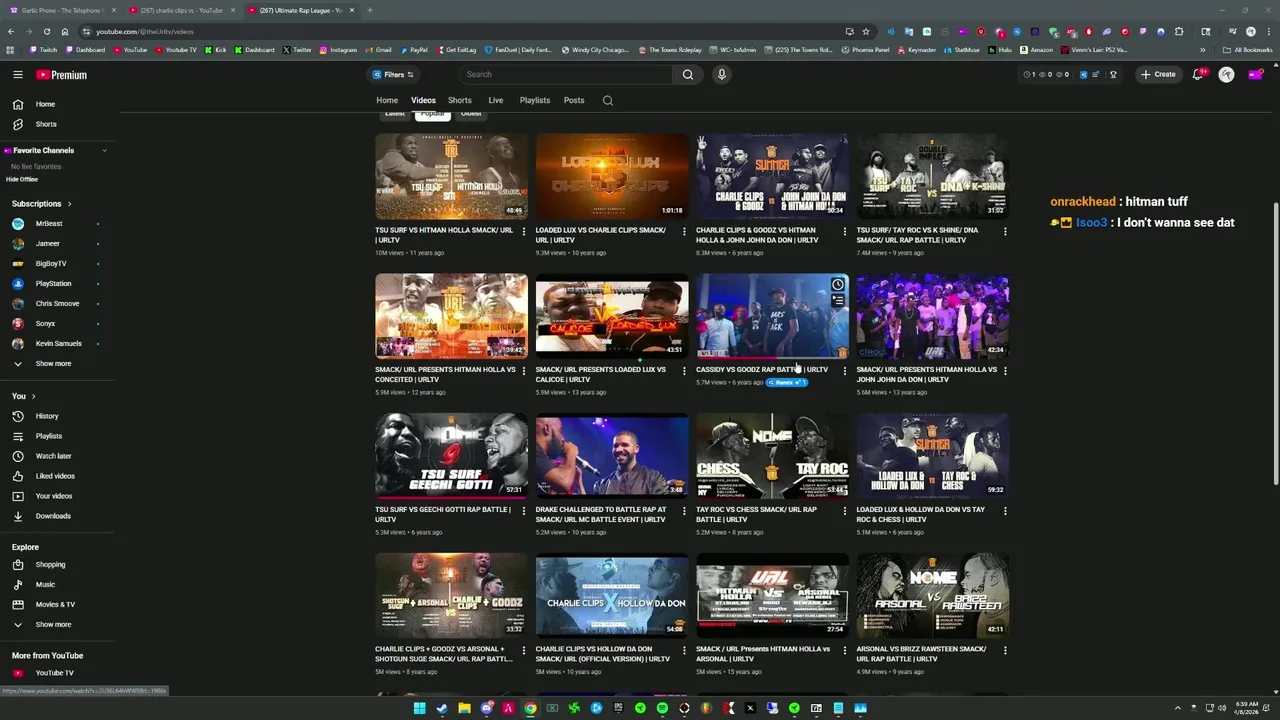Play Drake Challenged to Battle Rap thumbnail

pyautogui.click(x=612, y=455)
